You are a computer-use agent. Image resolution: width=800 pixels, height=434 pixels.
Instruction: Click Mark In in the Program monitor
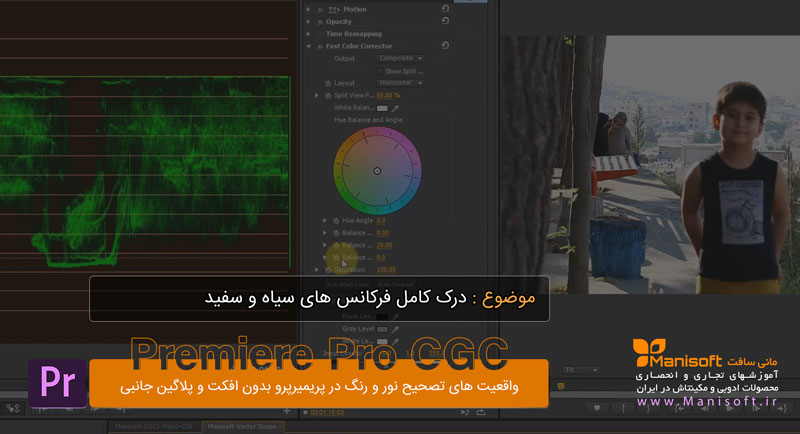click(623, 408)
